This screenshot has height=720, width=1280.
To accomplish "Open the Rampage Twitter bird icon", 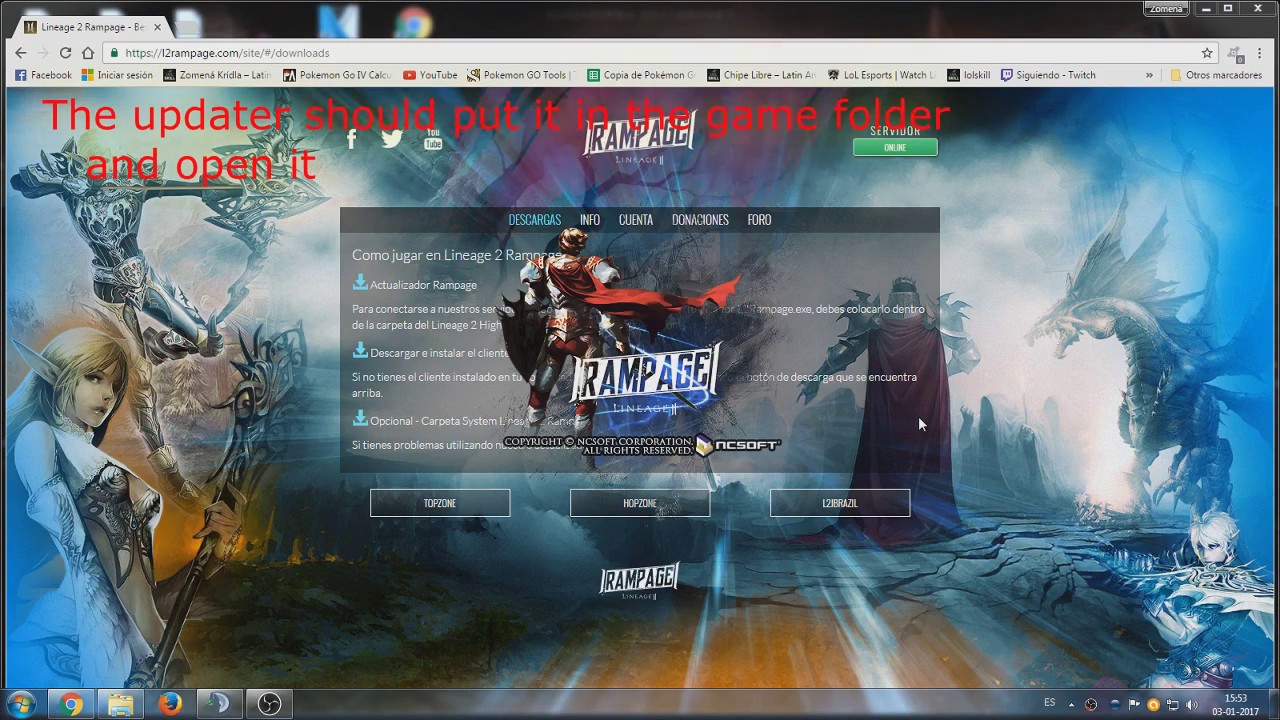I will click(x=392, y=139).
